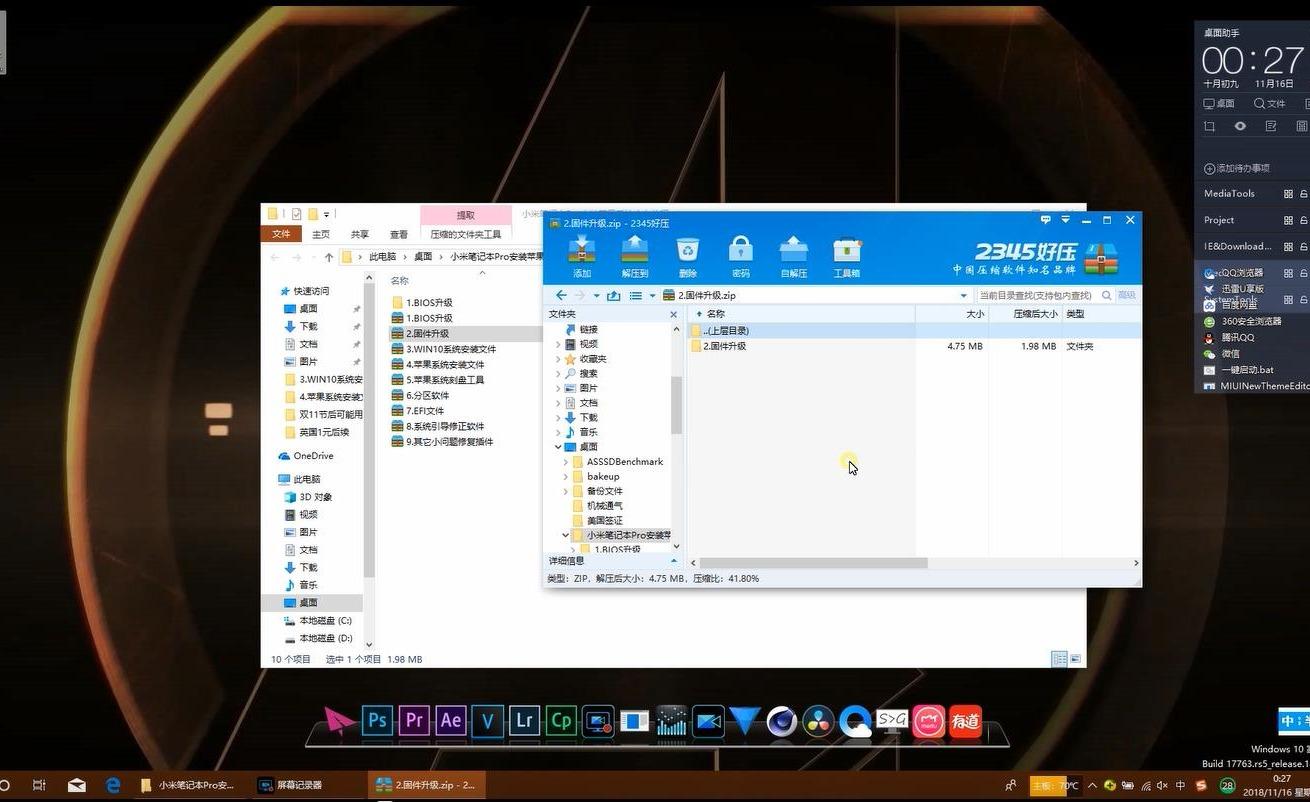1310x802 pixels.
Task: Expand the 收藏夹 tree node
Action: coord(558,359)
